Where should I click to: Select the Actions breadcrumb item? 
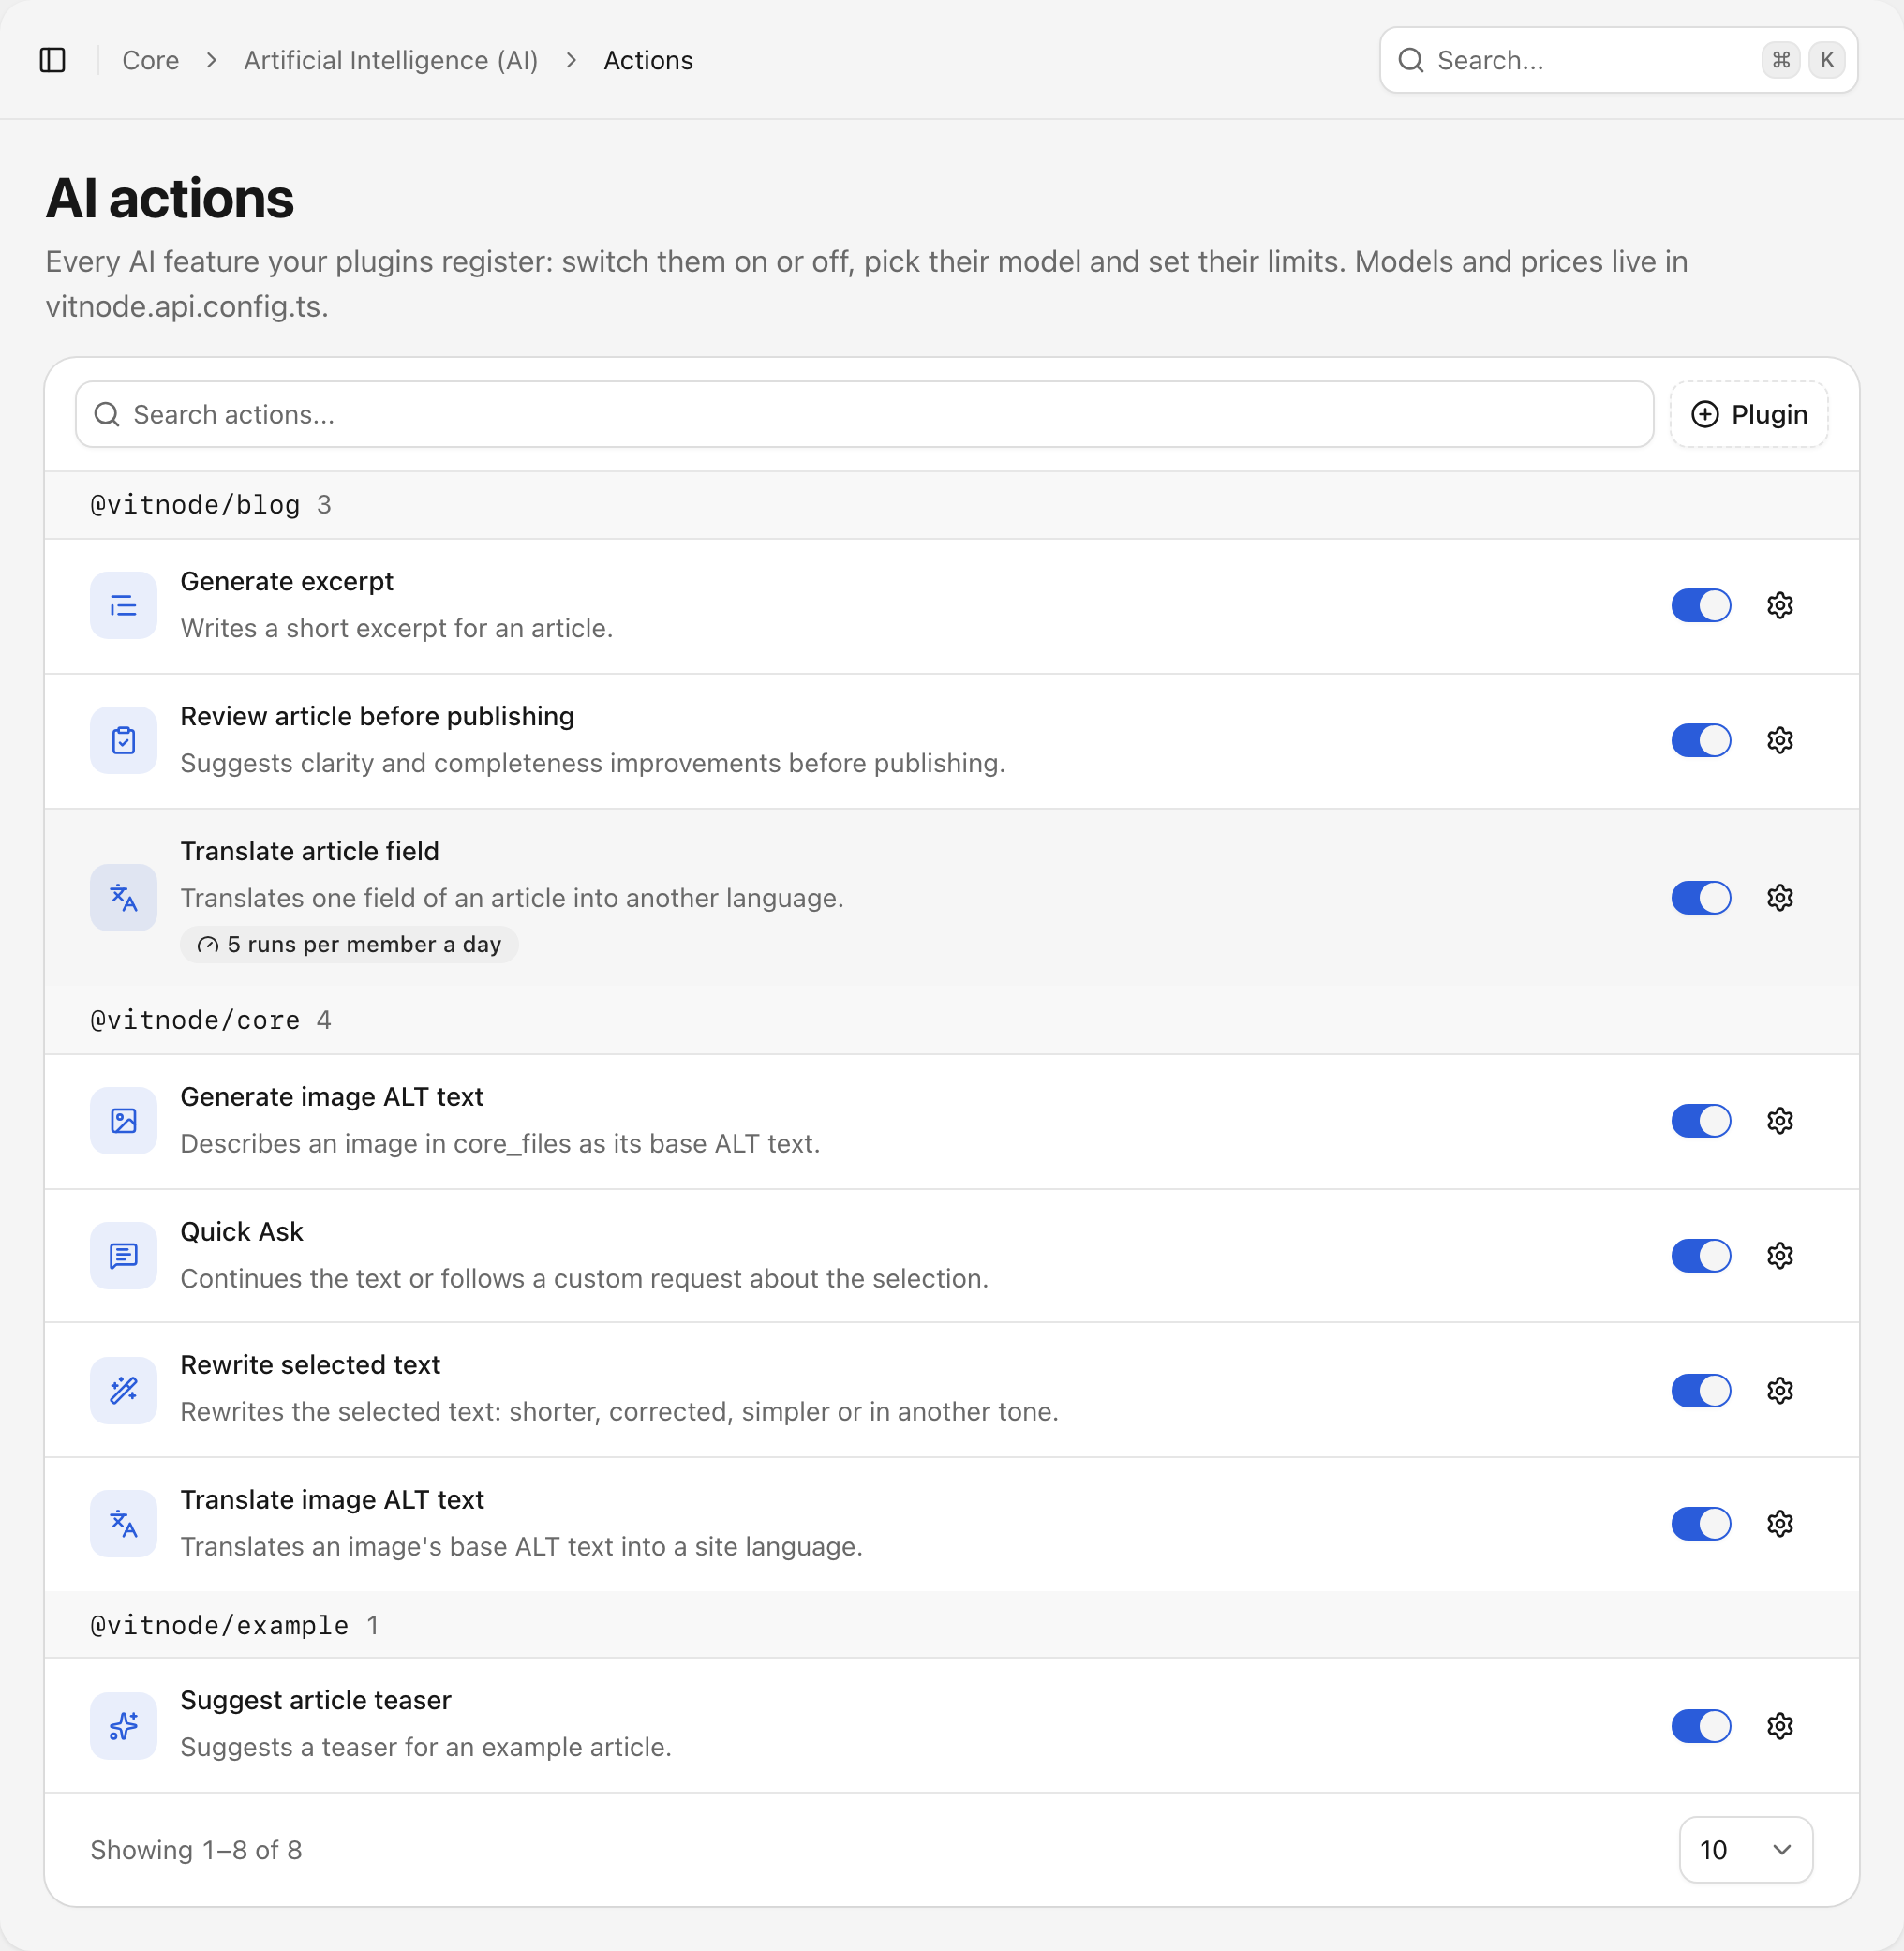point(648,60)
